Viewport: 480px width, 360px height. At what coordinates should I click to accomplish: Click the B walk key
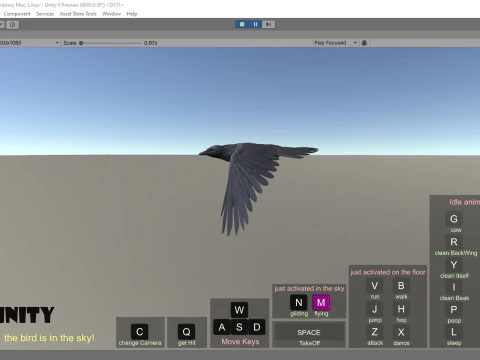coord(401,286)
